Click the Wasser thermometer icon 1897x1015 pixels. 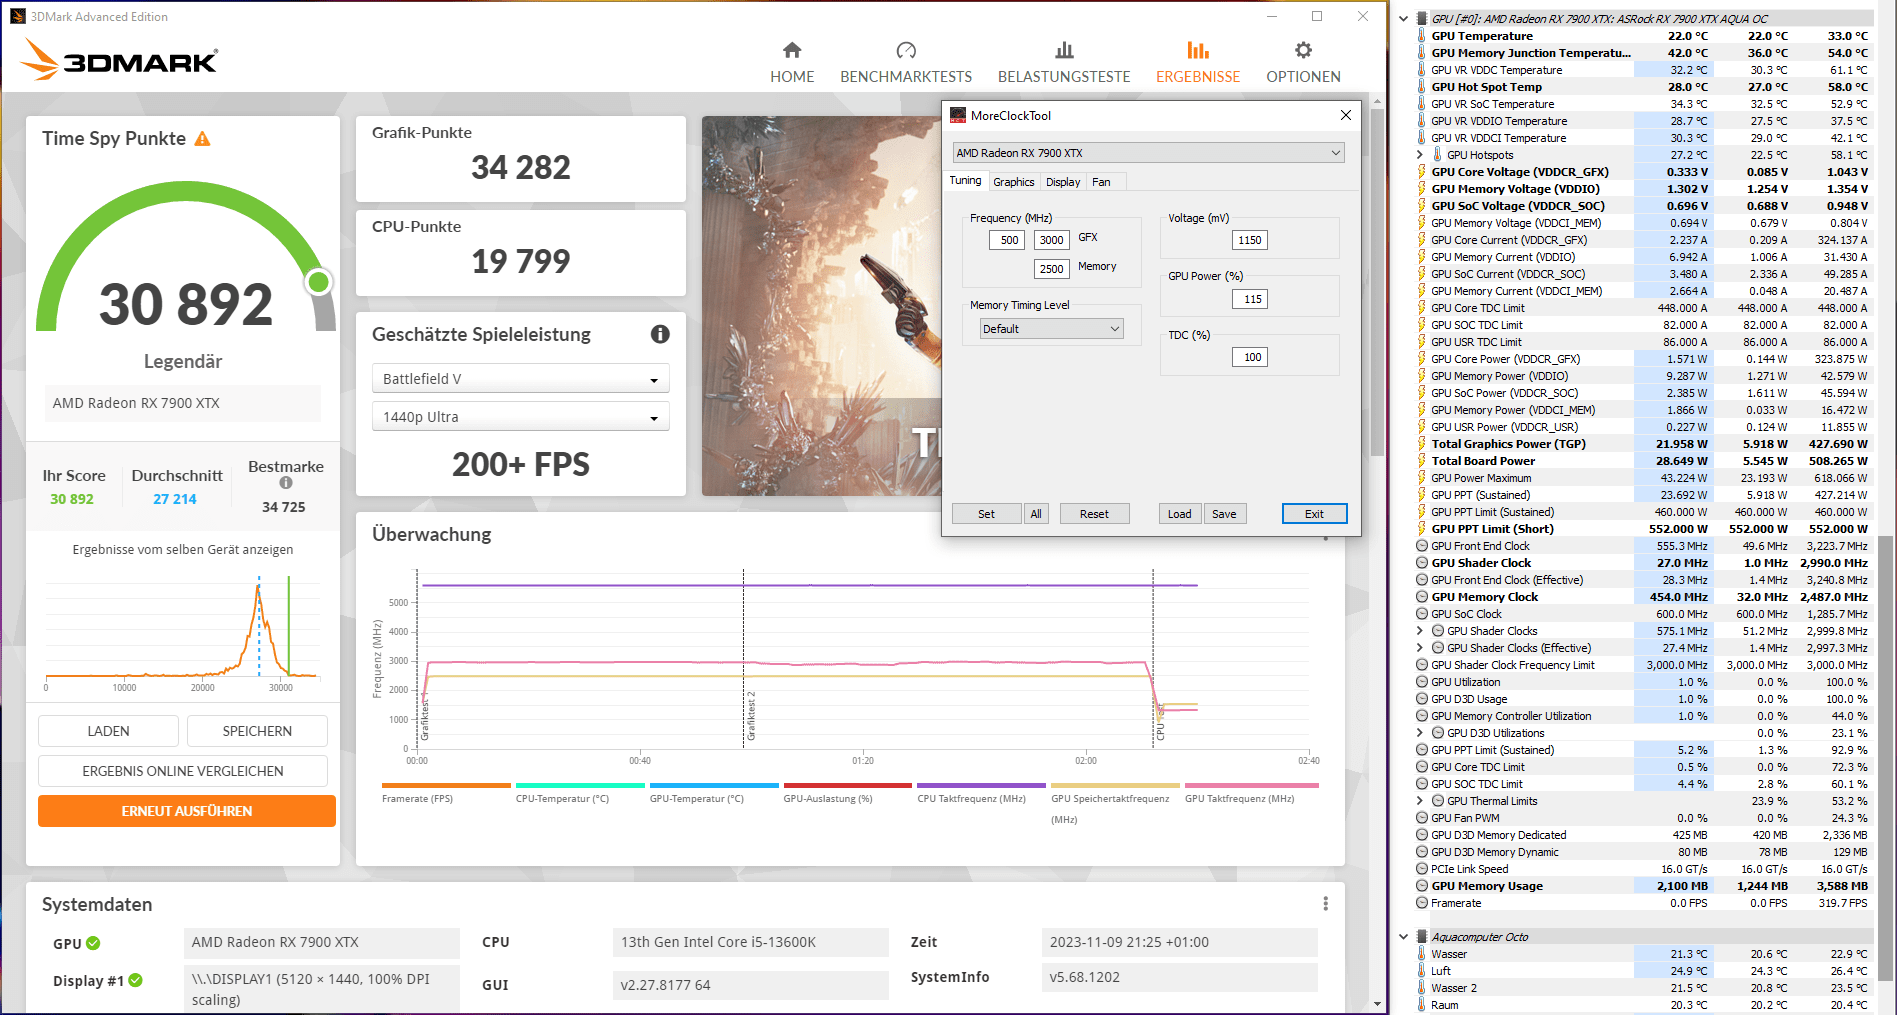tap(1422, 954)
